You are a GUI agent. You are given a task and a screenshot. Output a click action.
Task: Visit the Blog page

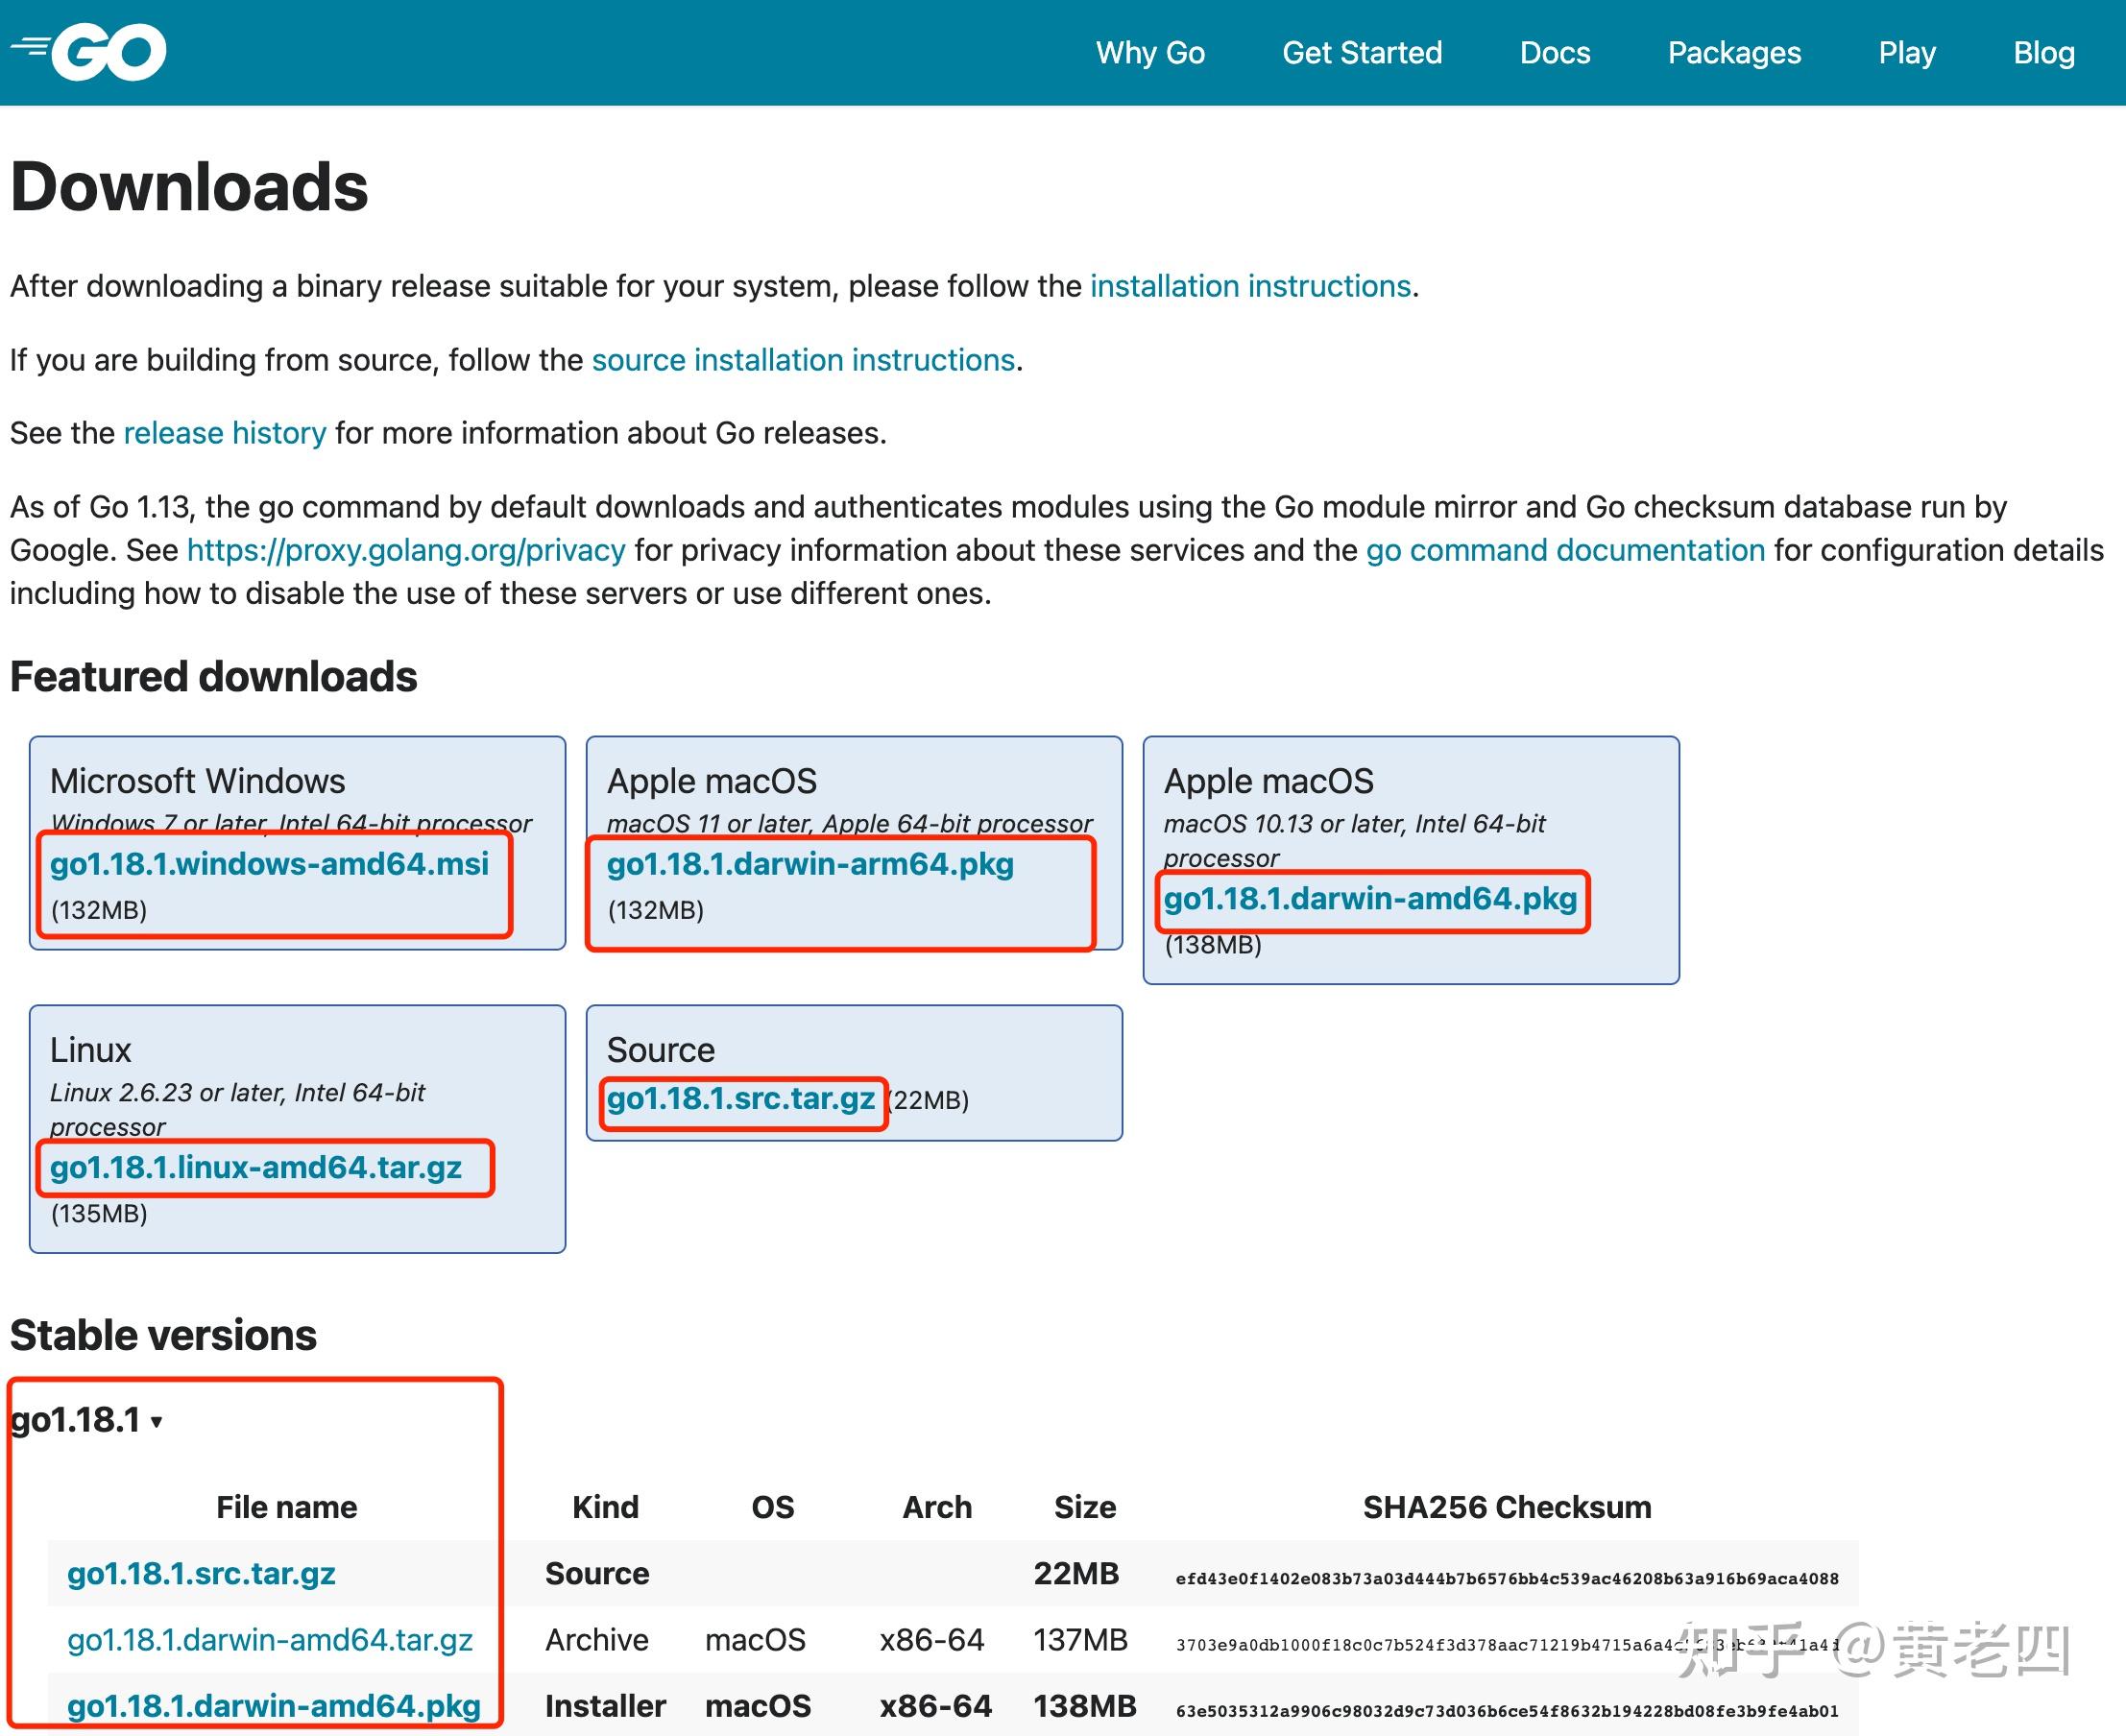[2044, 53]
